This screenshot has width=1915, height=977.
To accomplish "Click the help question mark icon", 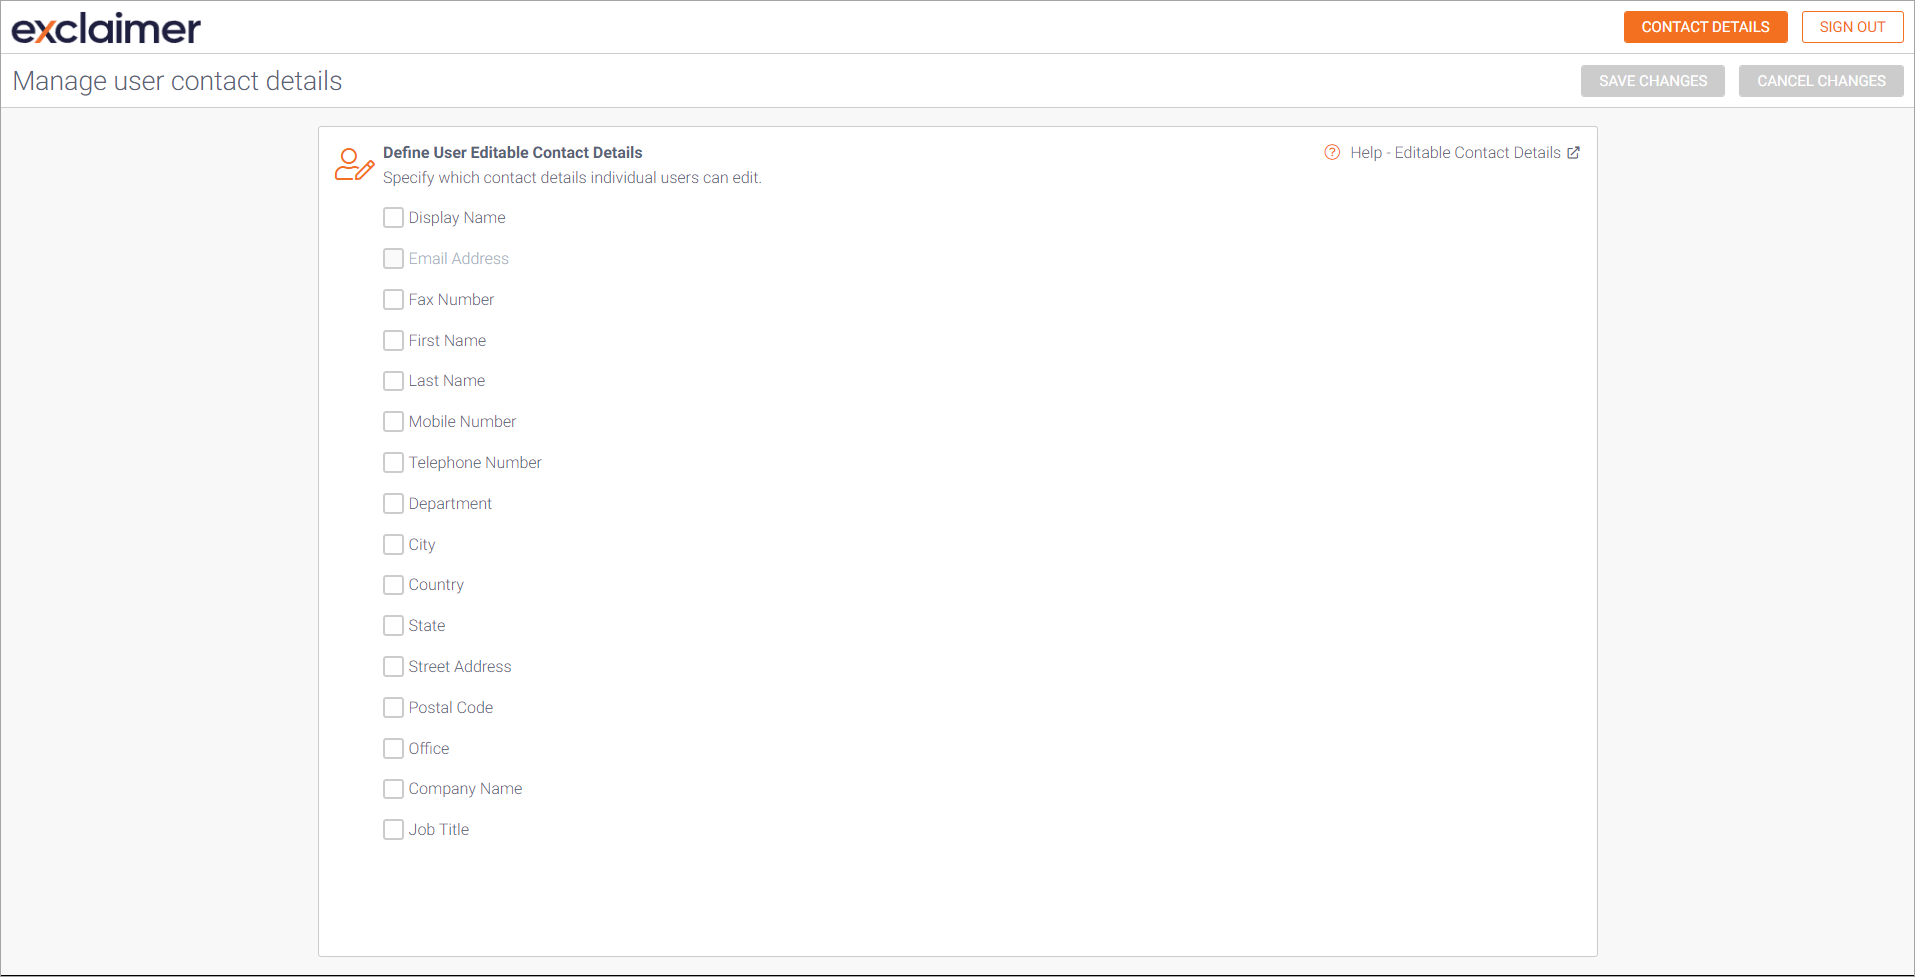I will [x=1332, y=153].
